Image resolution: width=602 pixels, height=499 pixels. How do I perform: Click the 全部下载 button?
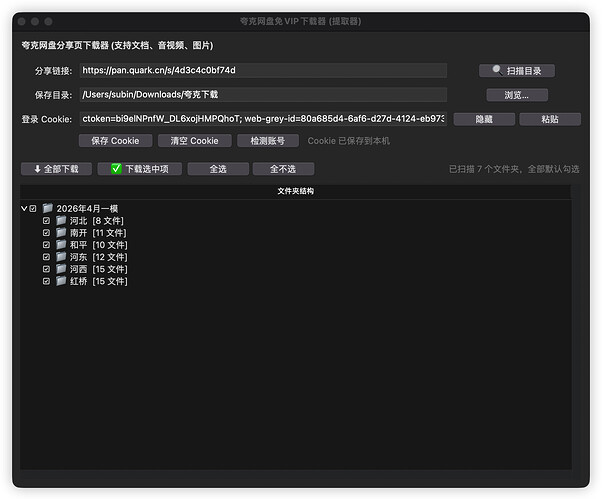pos(56,169)
